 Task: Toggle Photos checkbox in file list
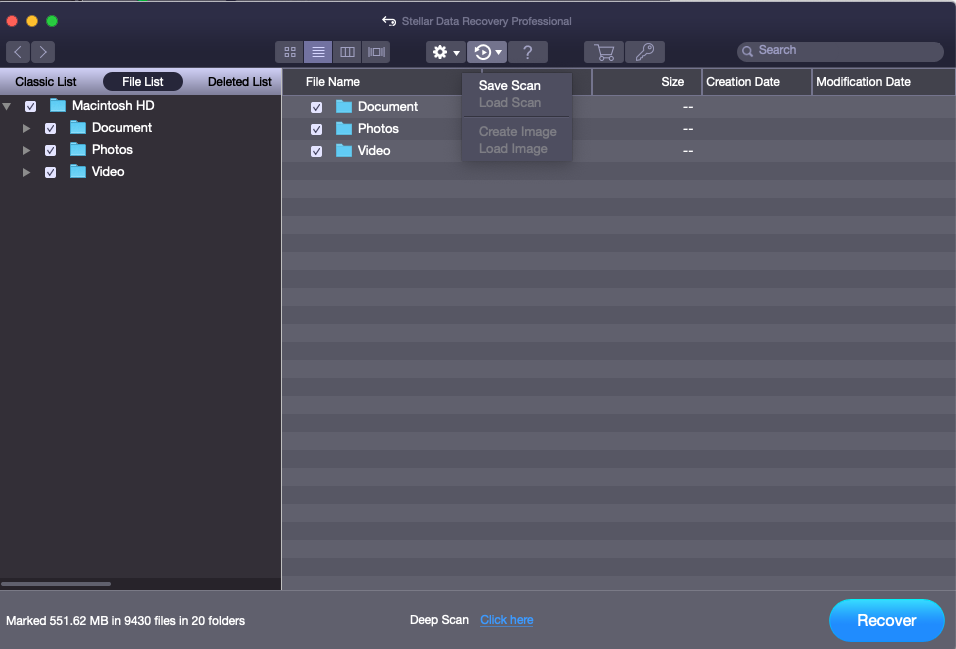[316, 129]
